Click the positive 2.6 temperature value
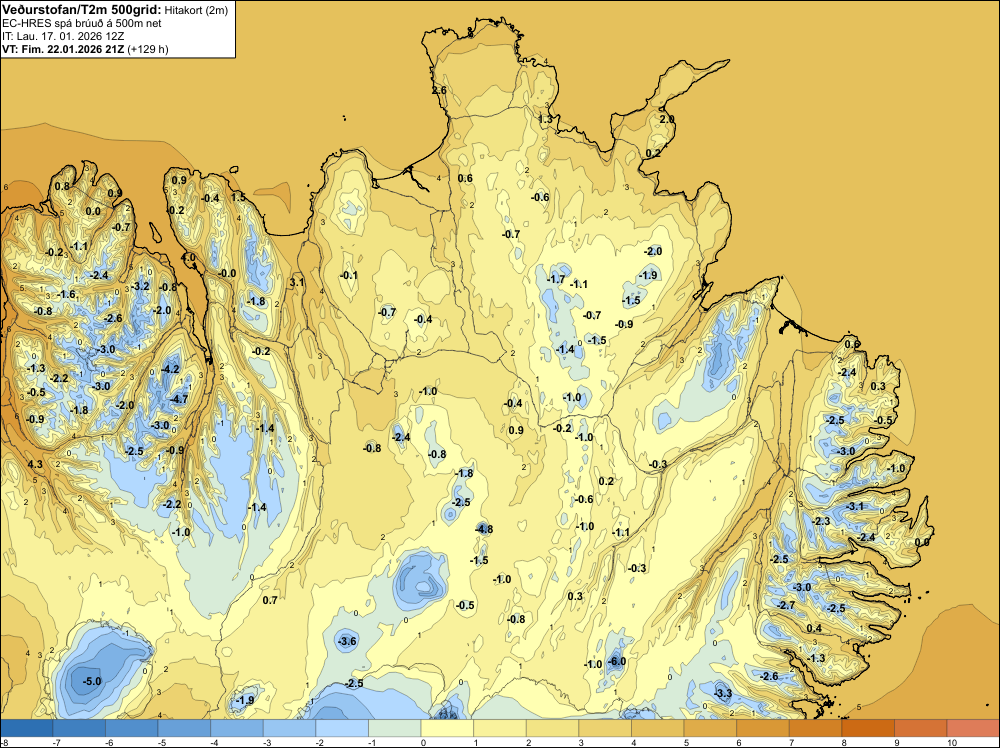This screenshot has width=1000, height=748. [x=439, y=91]
